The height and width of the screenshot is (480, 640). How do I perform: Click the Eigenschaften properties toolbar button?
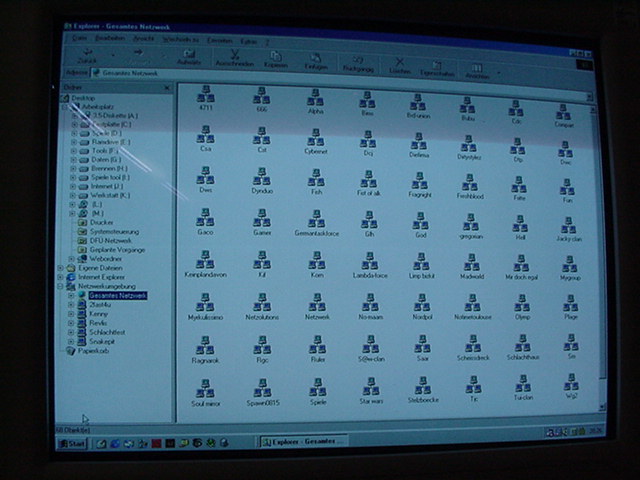tap(437, 68)
